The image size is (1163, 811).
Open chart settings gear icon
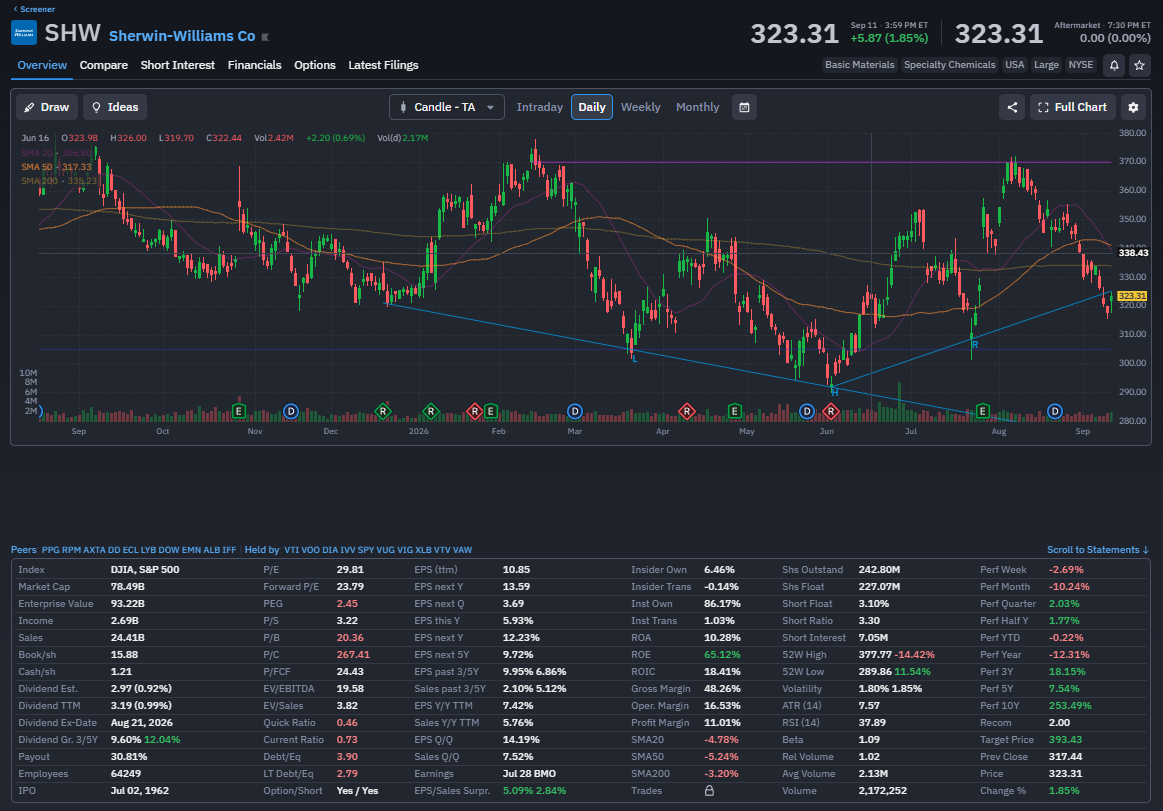pyautogui.click(x=1133, y=107)
